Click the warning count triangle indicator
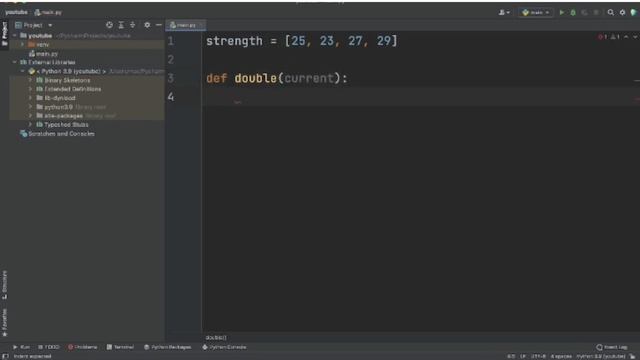The width and height of the screenshot is (640, 360). [615, 37]
